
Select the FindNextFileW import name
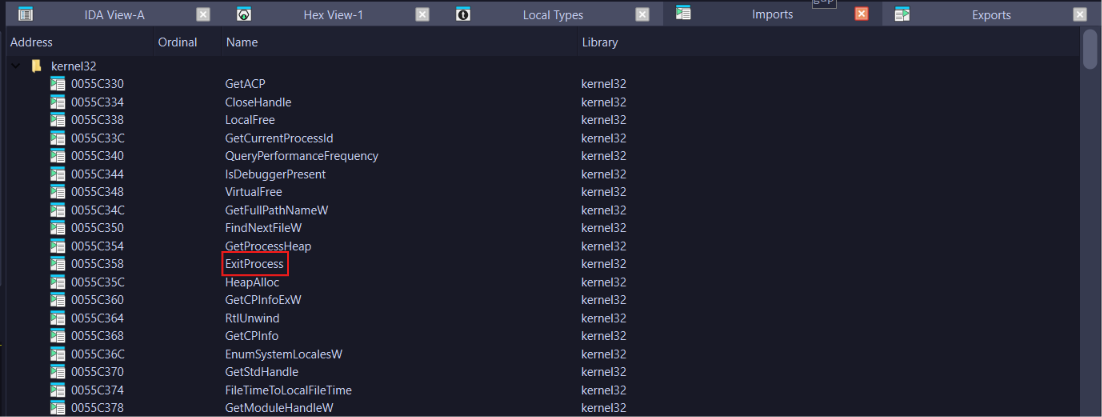264,228
